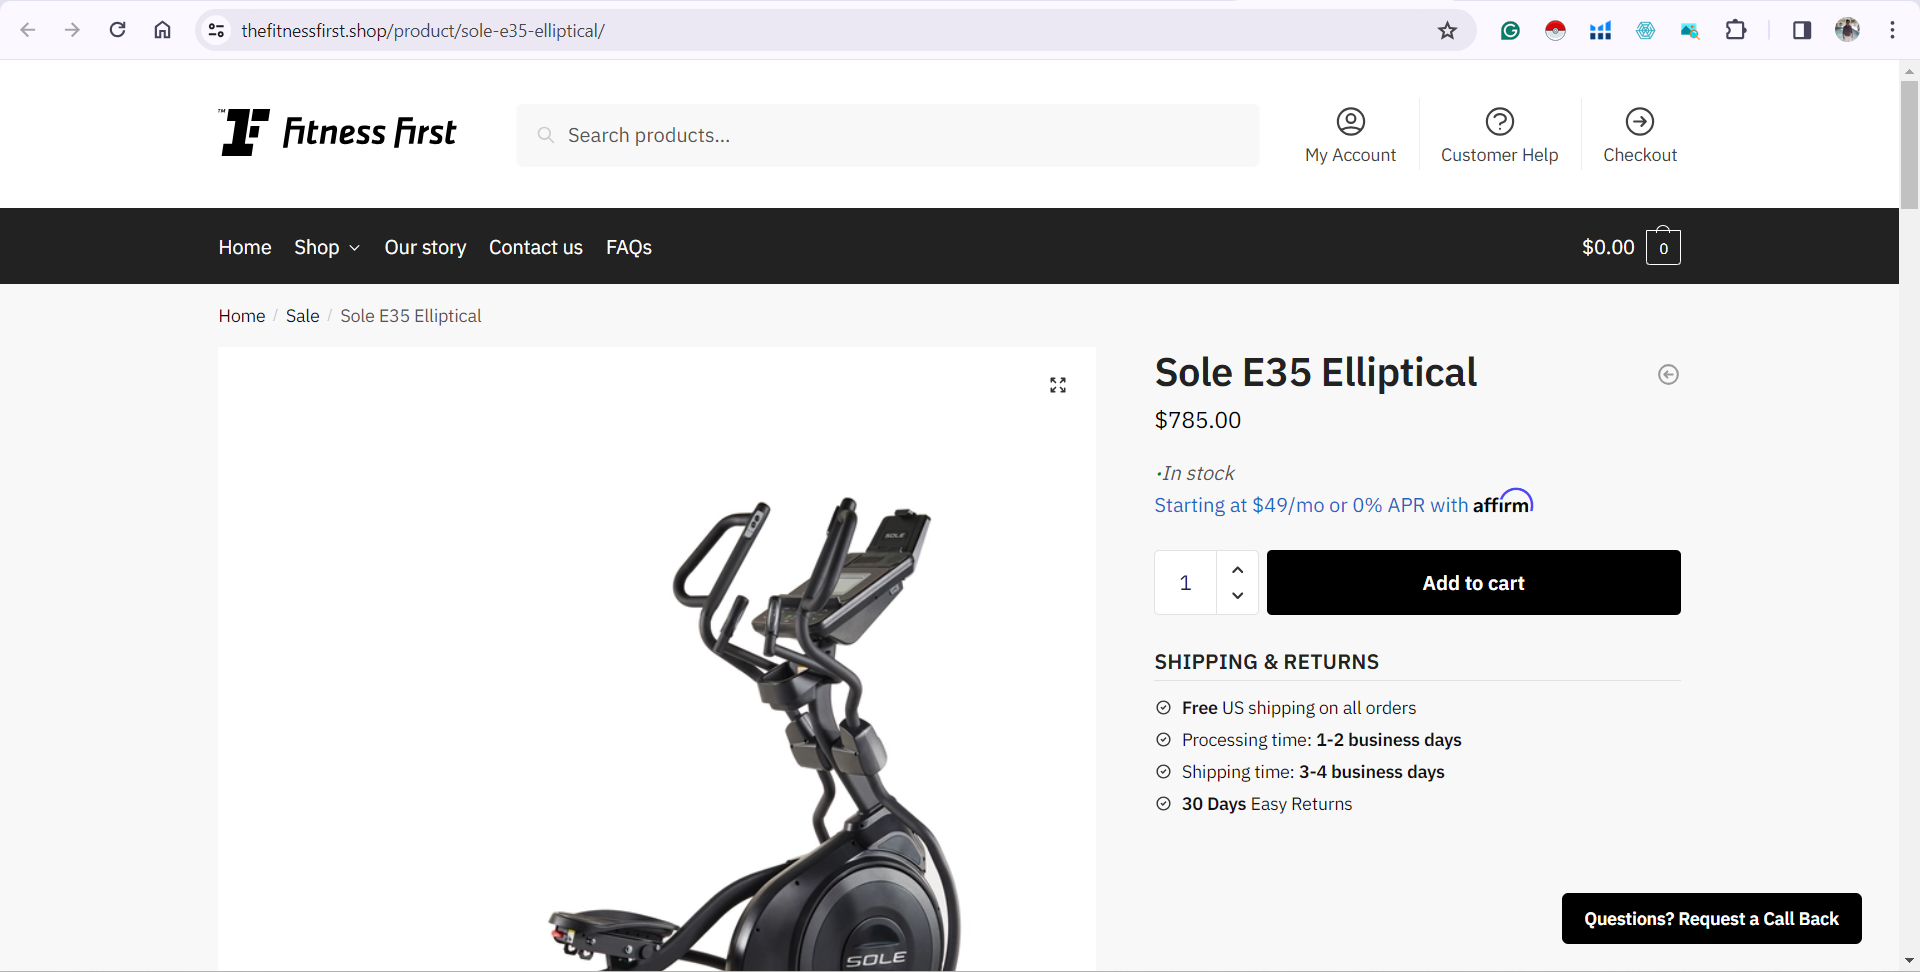
Task: Click the Affirm financing link
Action: coord(1344,503)
